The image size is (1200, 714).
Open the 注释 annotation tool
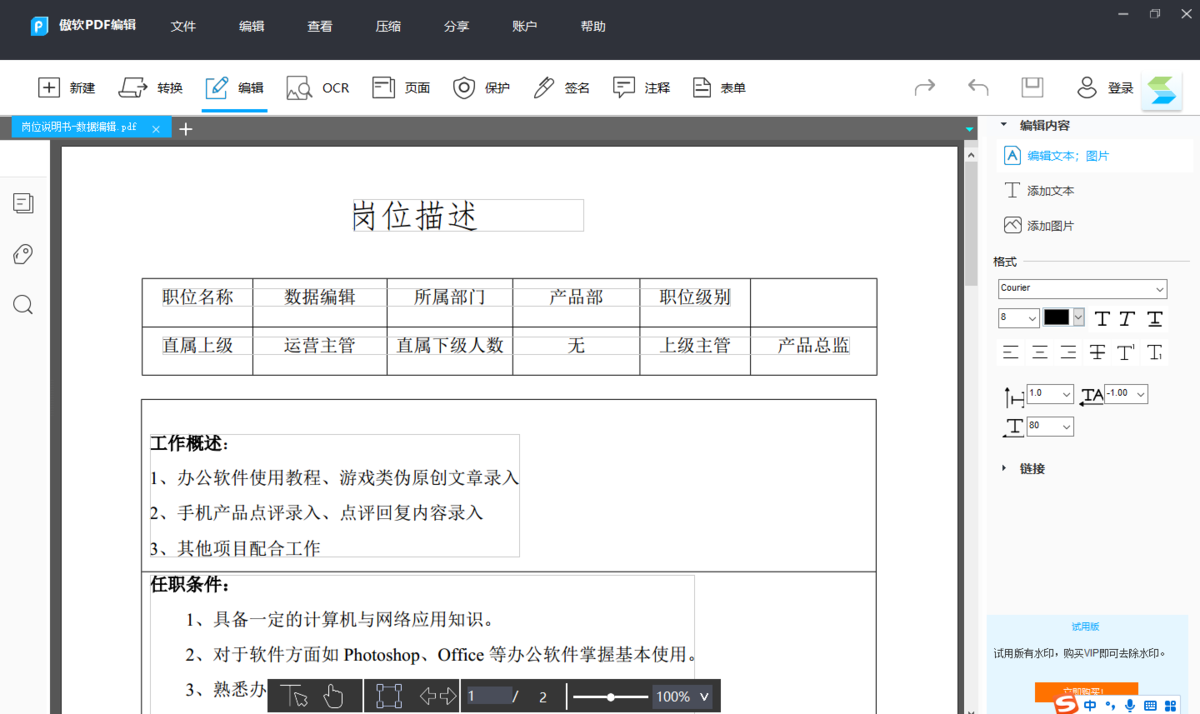639,87
